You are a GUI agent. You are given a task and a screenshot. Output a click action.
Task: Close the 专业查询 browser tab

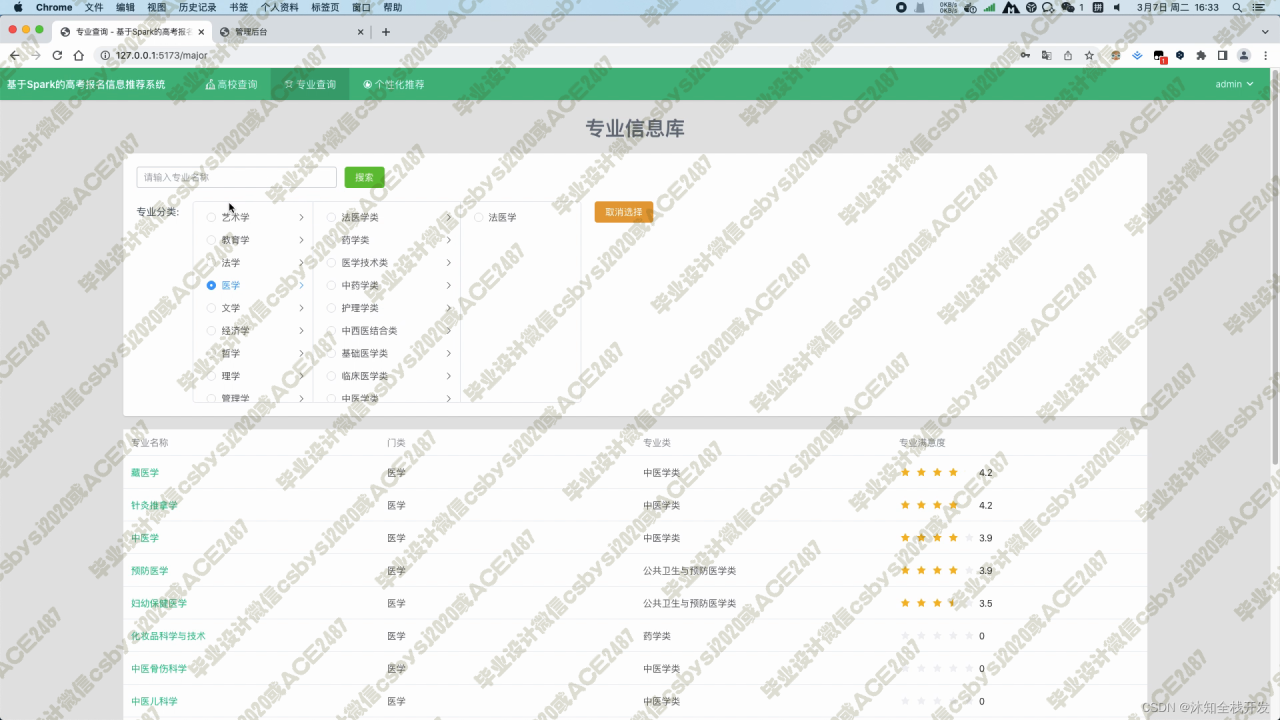(201, 32)
